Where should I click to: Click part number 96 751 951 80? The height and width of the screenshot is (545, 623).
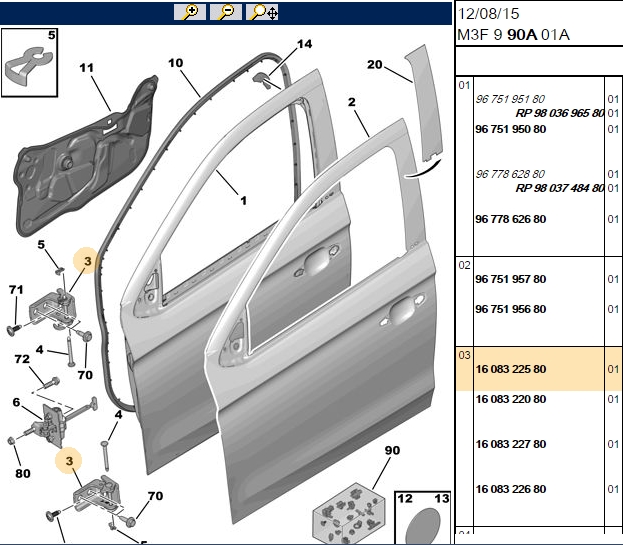(510, 99)
